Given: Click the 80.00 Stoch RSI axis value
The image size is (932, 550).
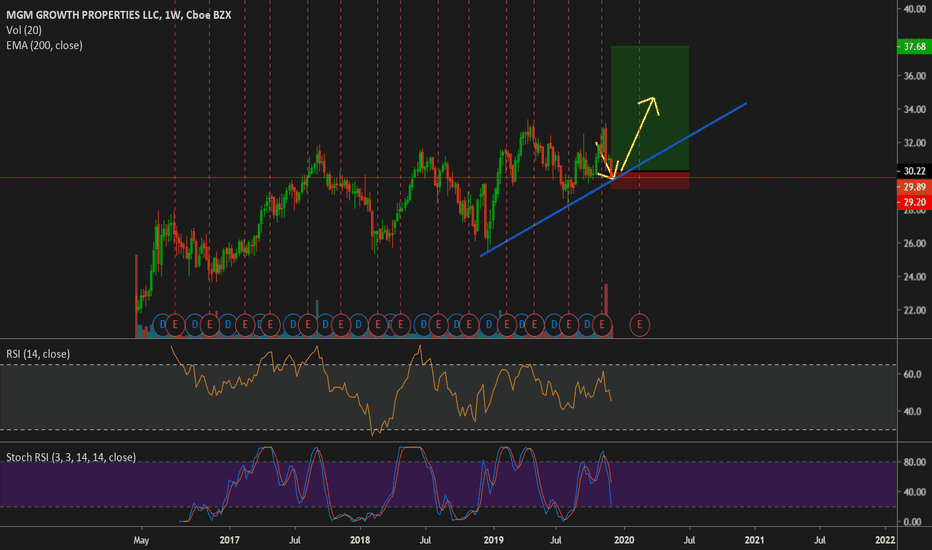Looking at the screenshot, I should pos(915,462).
